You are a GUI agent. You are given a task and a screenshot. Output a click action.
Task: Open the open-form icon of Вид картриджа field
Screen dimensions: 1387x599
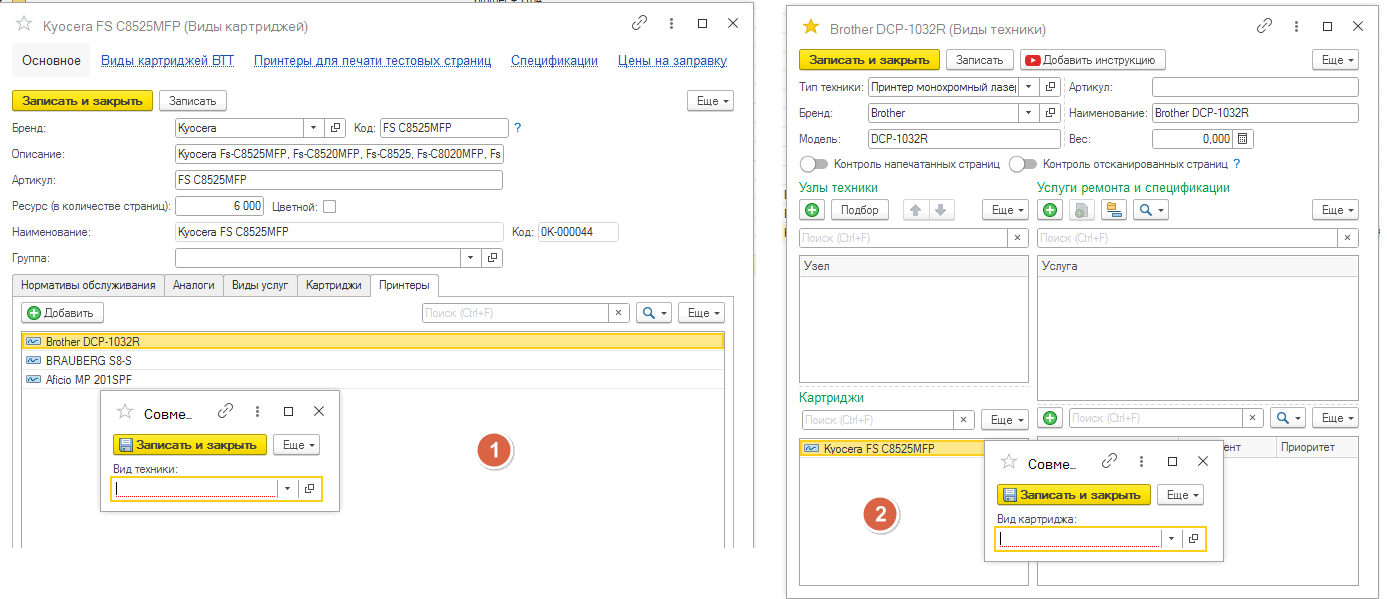coord(1194,538)
